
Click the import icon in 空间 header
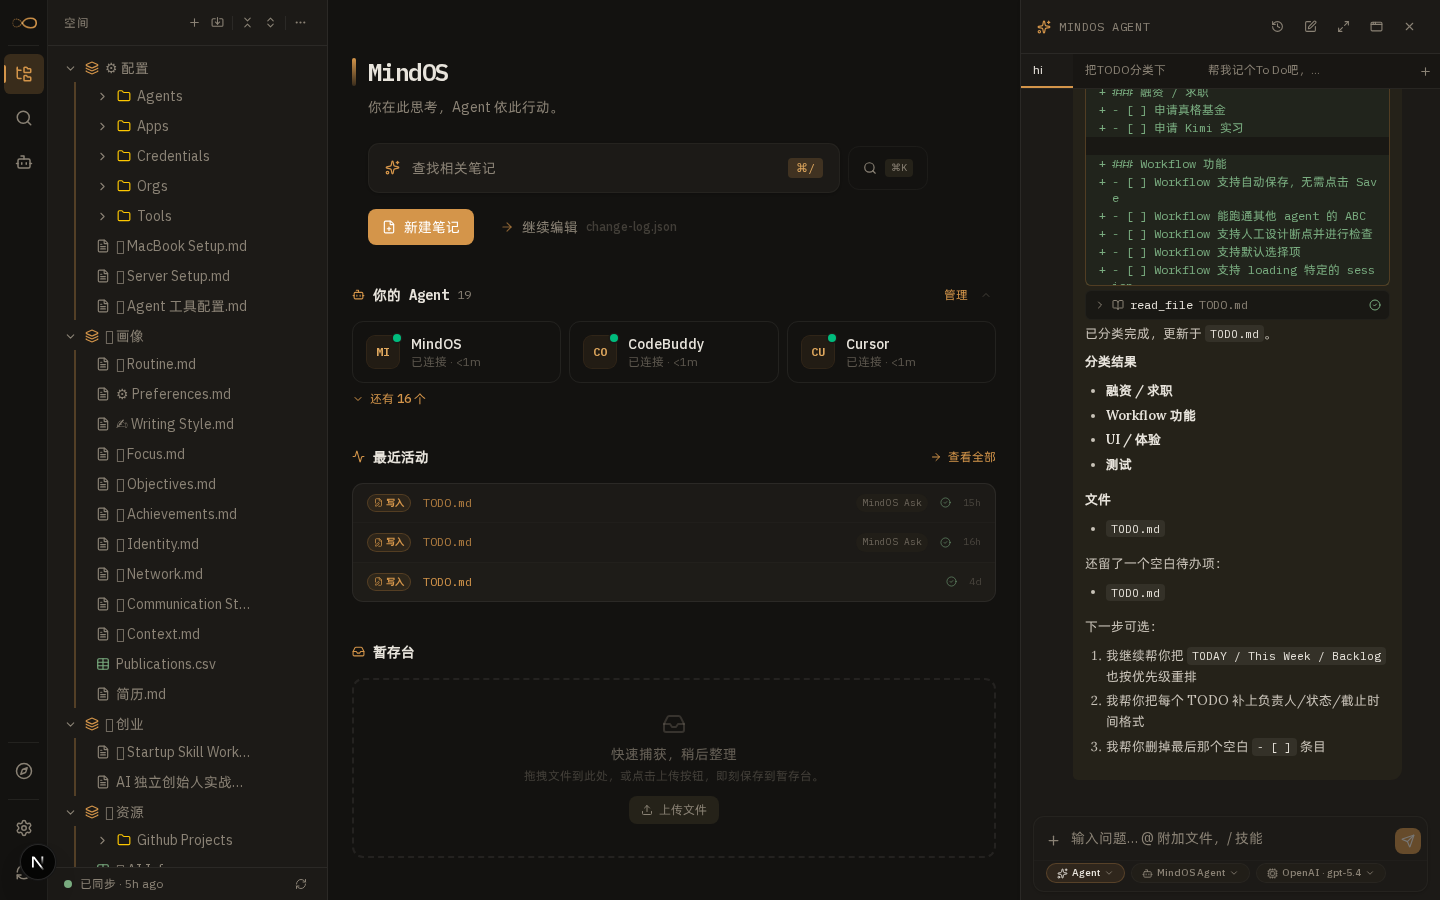pyautogui.click(x=217, y=22)
